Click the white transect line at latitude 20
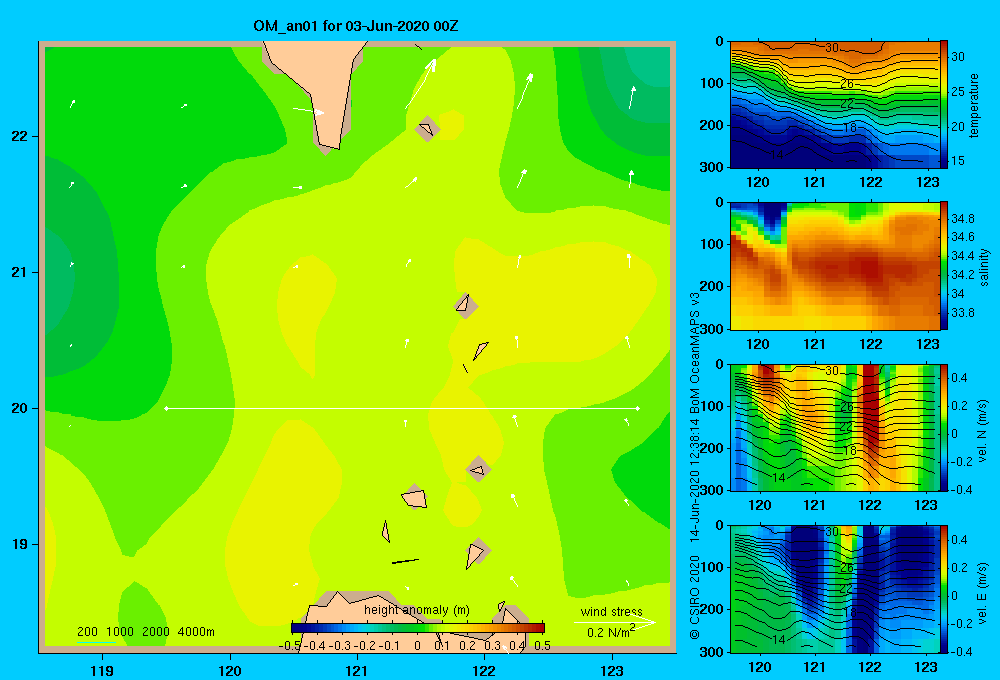Screen dimensions: 1000x680 coord(402,408)
